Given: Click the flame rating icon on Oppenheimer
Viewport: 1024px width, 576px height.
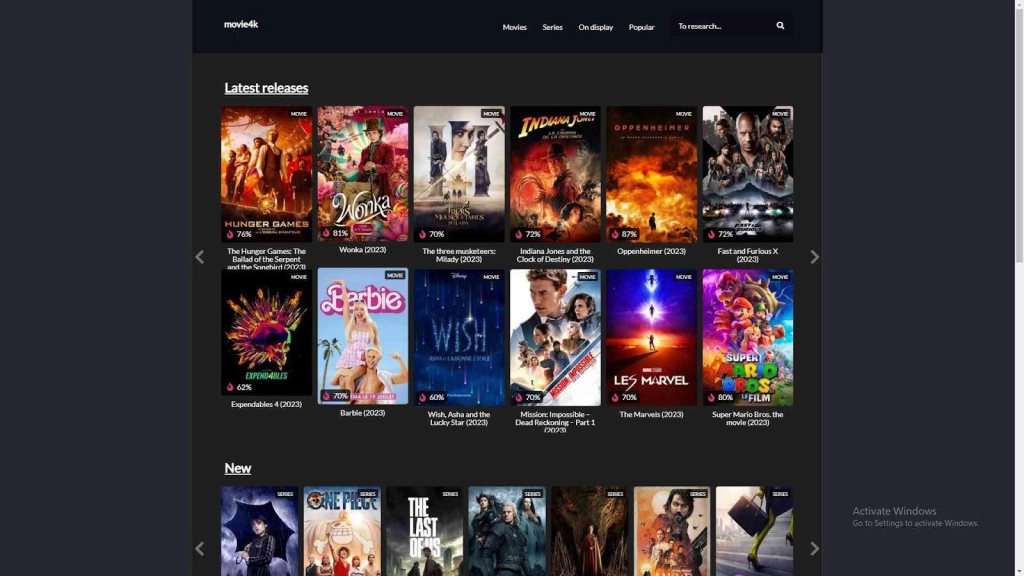Looking at the screenshot, I should click(615, 234).
